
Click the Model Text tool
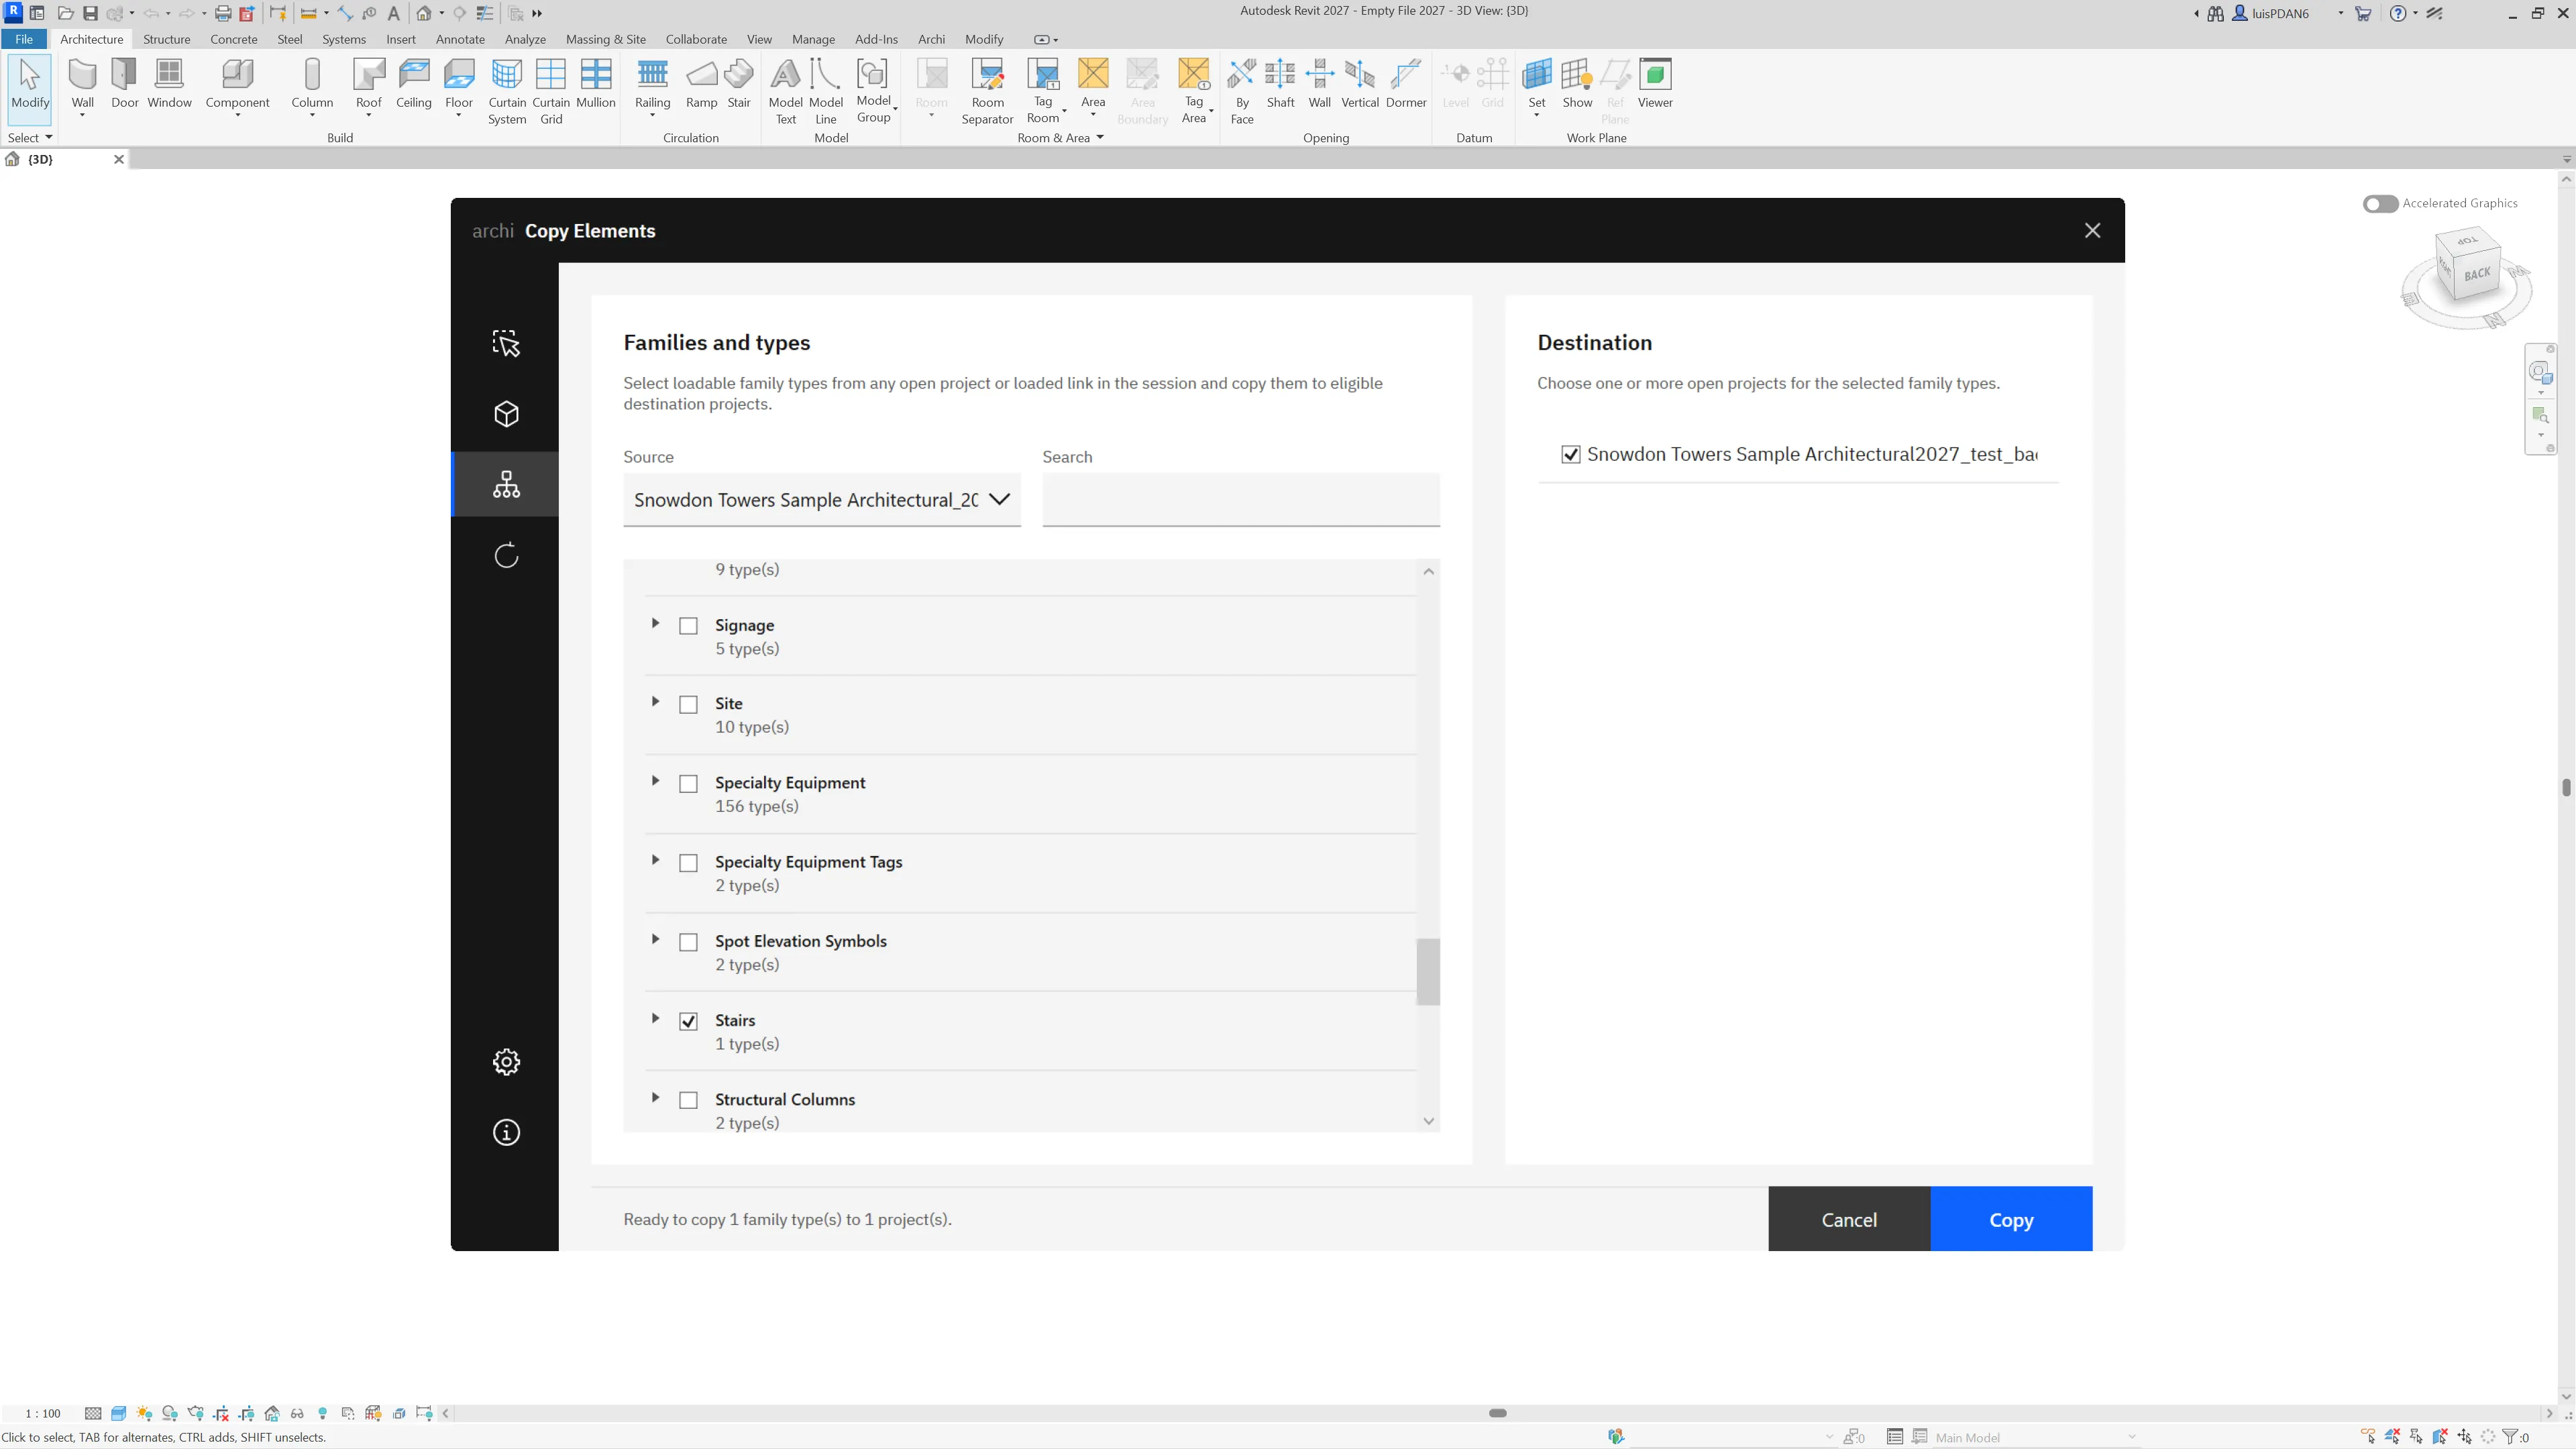click(x=786, y=91)
